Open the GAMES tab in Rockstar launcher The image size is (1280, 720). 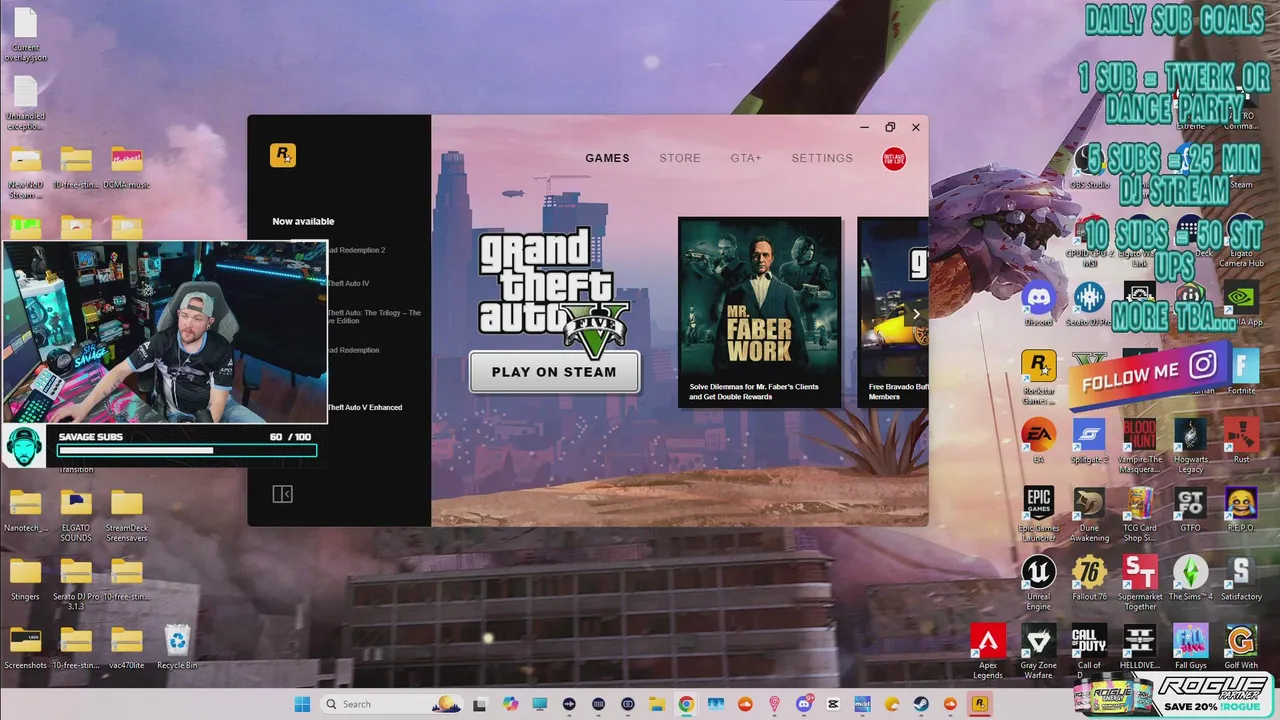[607, 158]
